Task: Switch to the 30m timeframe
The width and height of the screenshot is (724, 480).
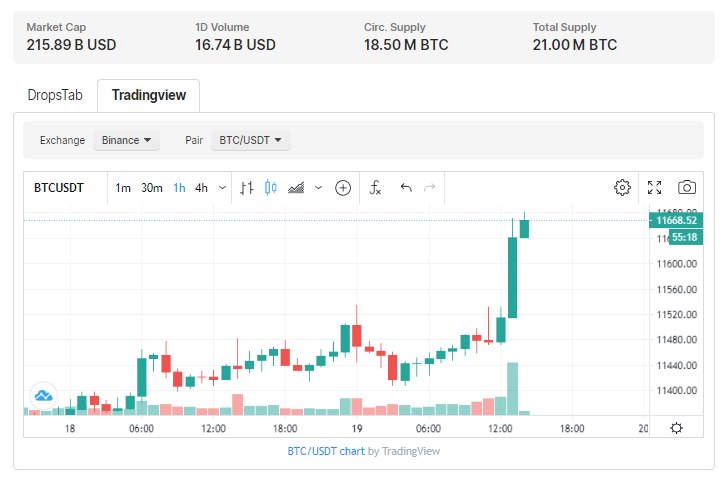Action: click(x=151, y=187)
